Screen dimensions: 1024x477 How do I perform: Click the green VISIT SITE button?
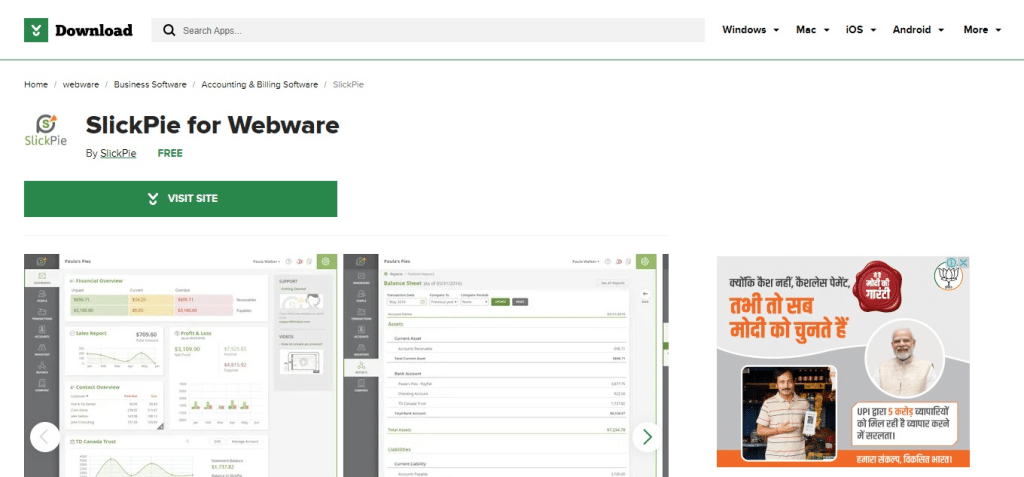[181, 199]
